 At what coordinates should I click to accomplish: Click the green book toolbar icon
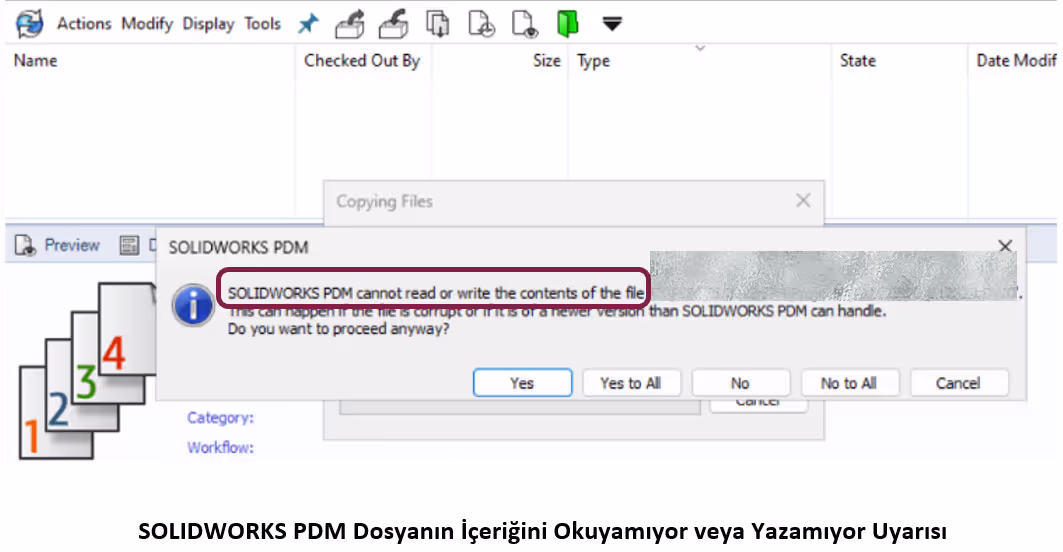[567, 24]
